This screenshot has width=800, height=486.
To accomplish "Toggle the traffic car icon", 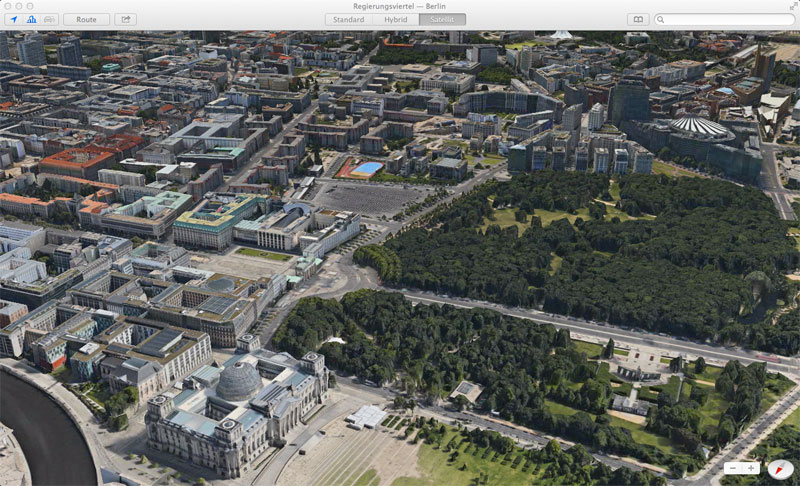I will [x=49, y=19].
